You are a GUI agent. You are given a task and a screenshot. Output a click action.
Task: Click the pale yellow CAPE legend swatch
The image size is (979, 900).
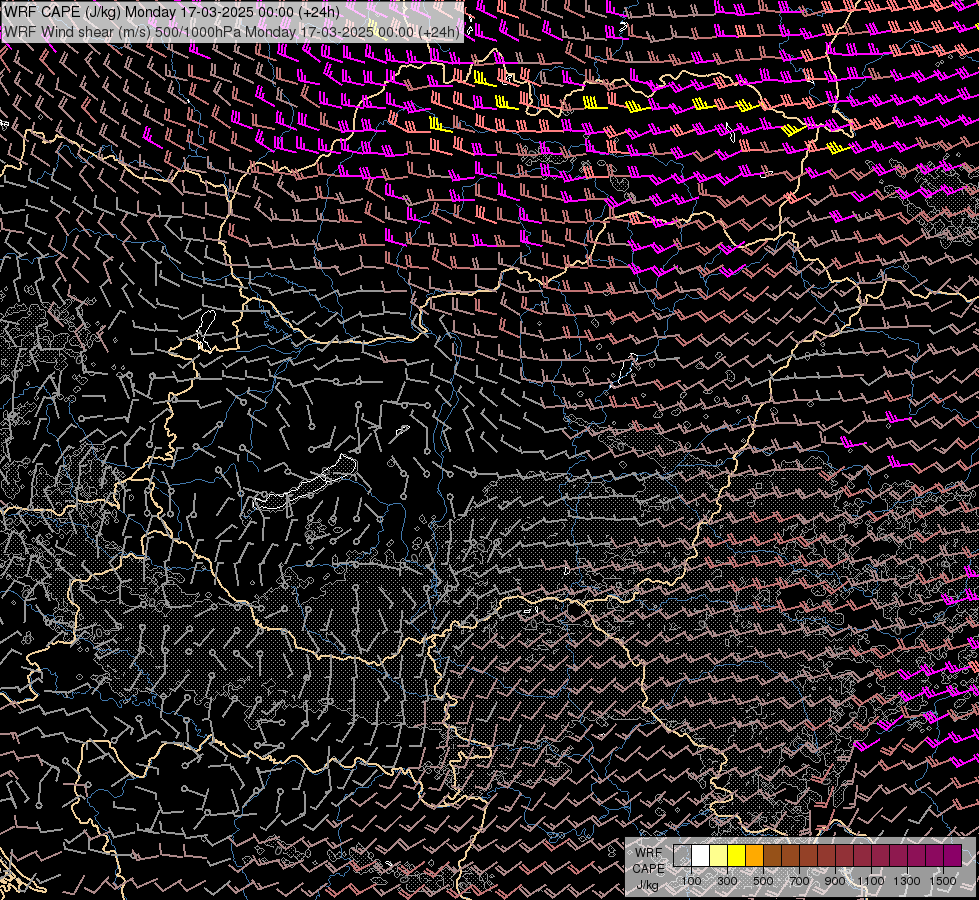click(x=719, y=855)
